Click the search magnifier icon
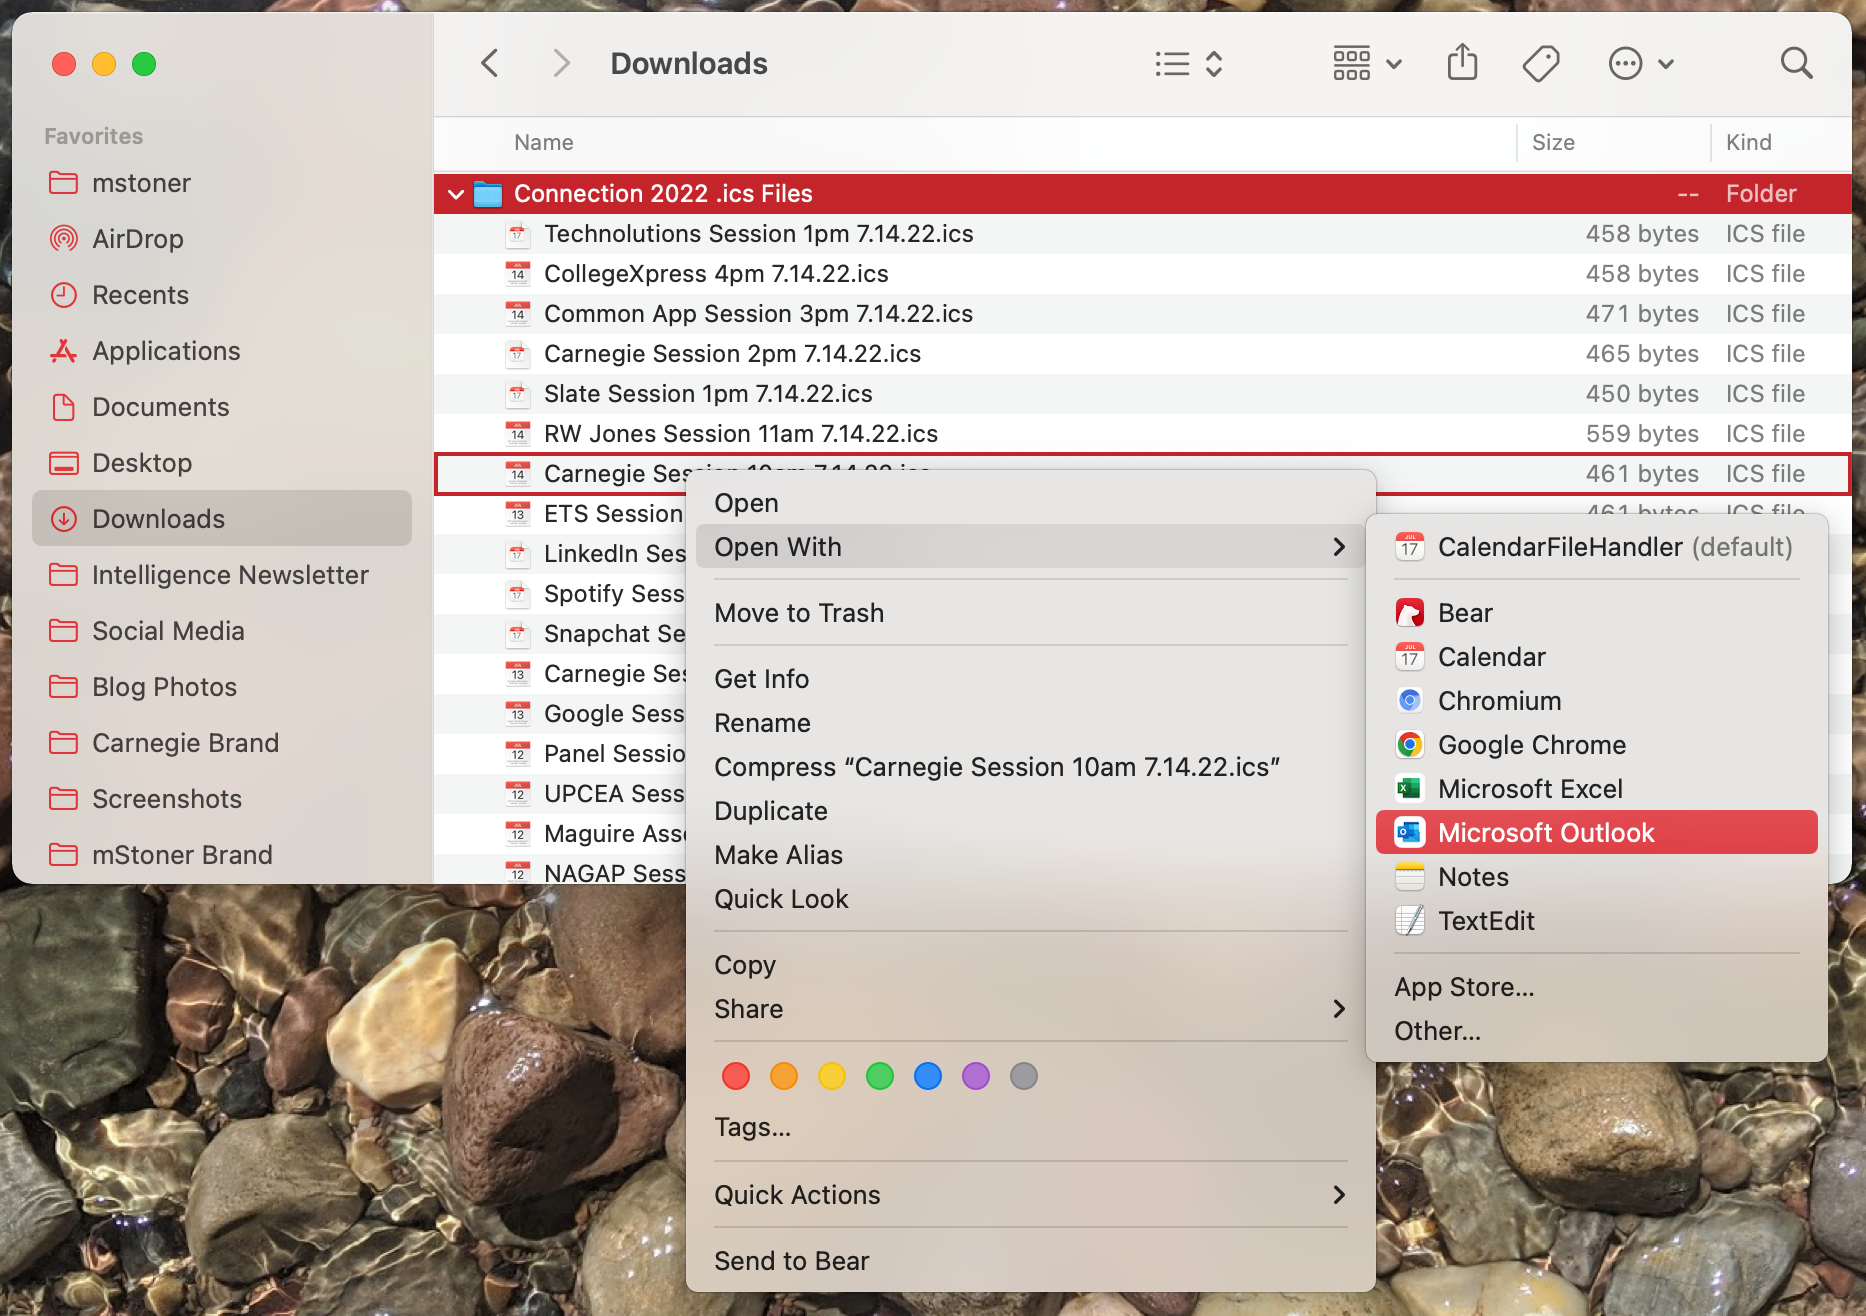 1797,63
